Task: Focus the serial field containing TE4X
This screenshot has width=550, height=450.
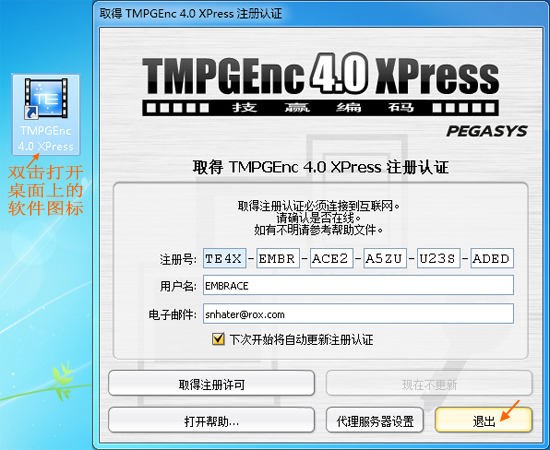Action: click(x=224, y=258)
